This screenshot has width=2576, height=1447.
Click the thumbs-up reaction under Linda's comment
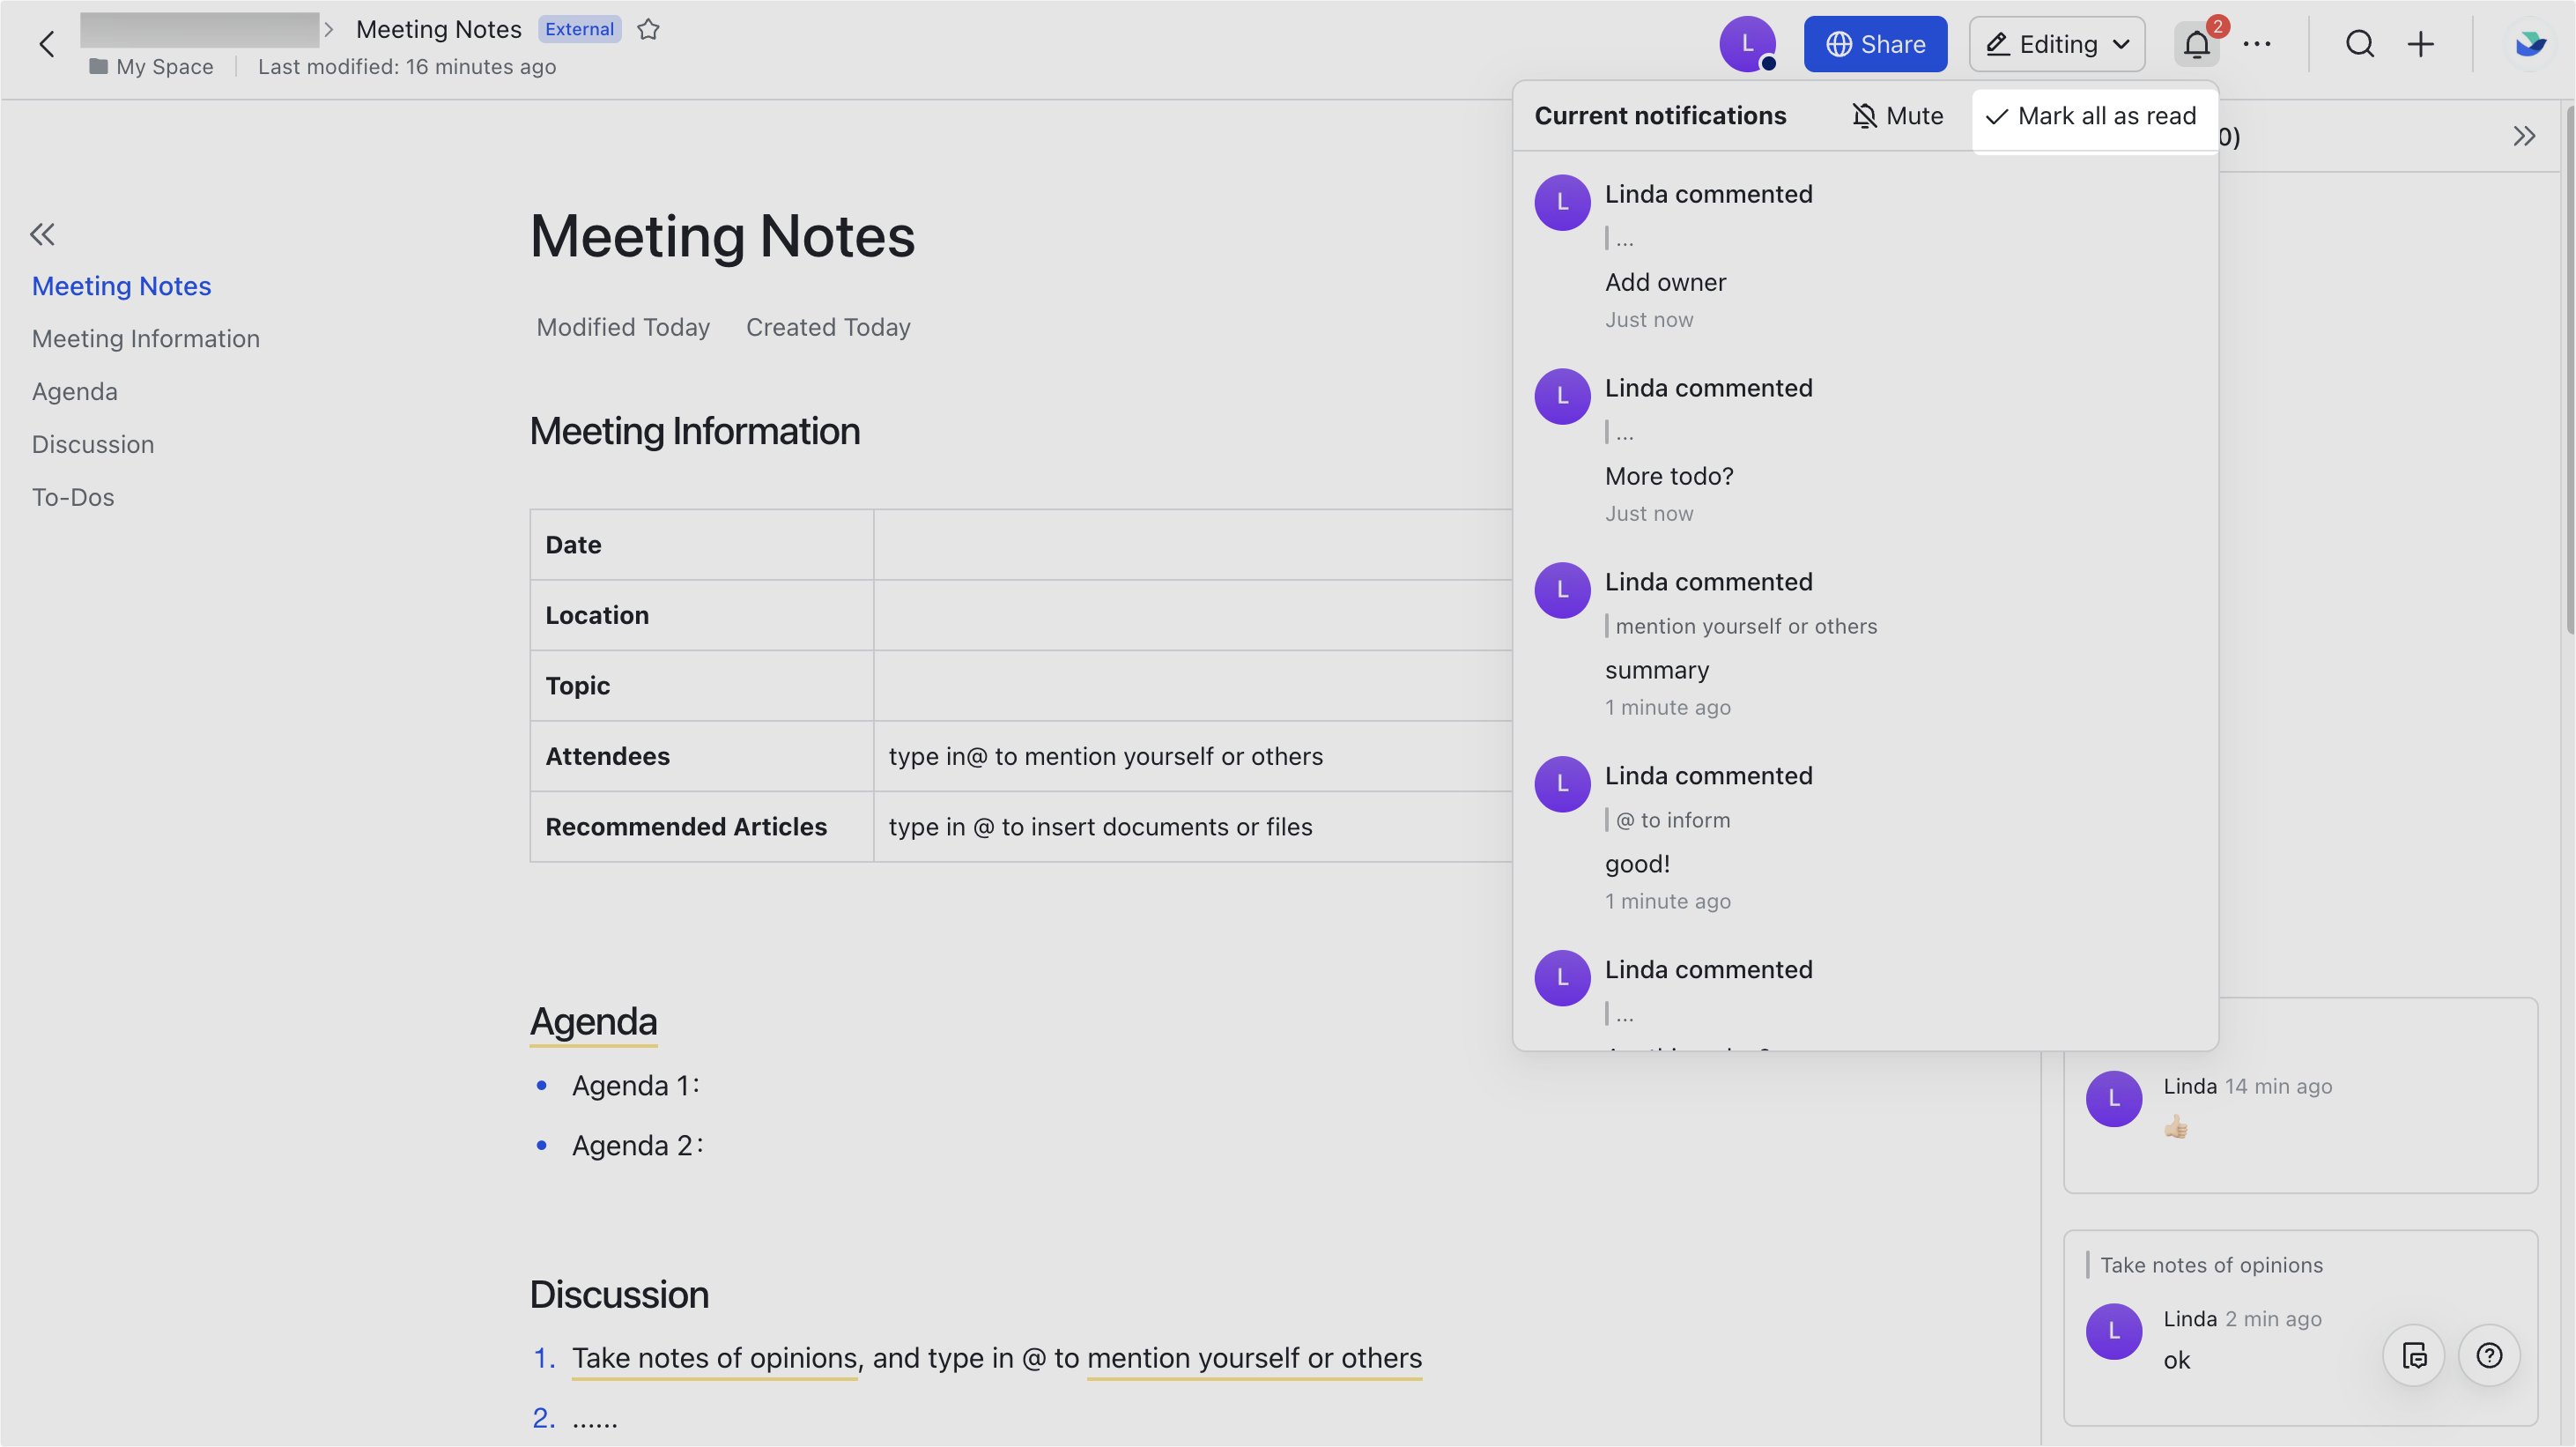tap(2176, 1126)
